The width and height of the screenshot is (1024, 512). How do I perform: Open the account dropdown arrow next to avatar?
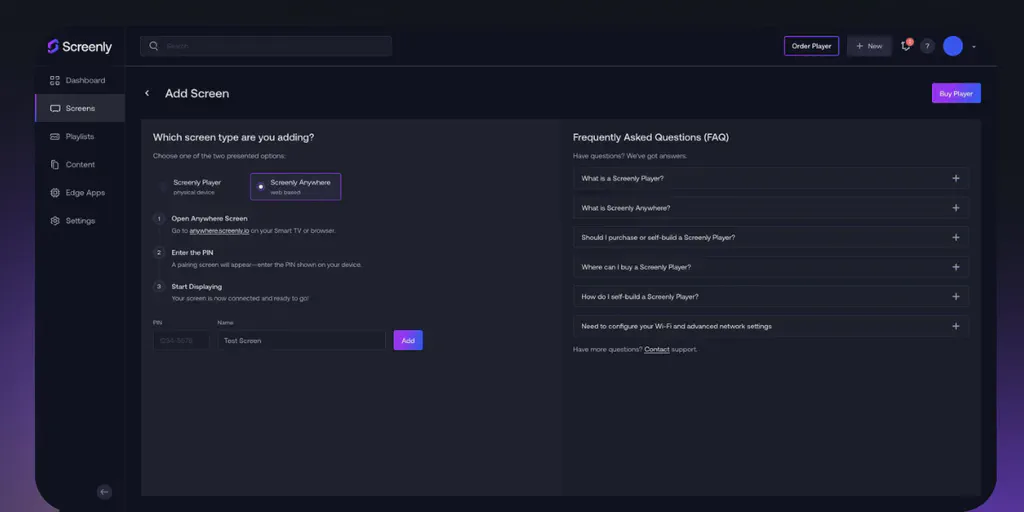(974, 47)
